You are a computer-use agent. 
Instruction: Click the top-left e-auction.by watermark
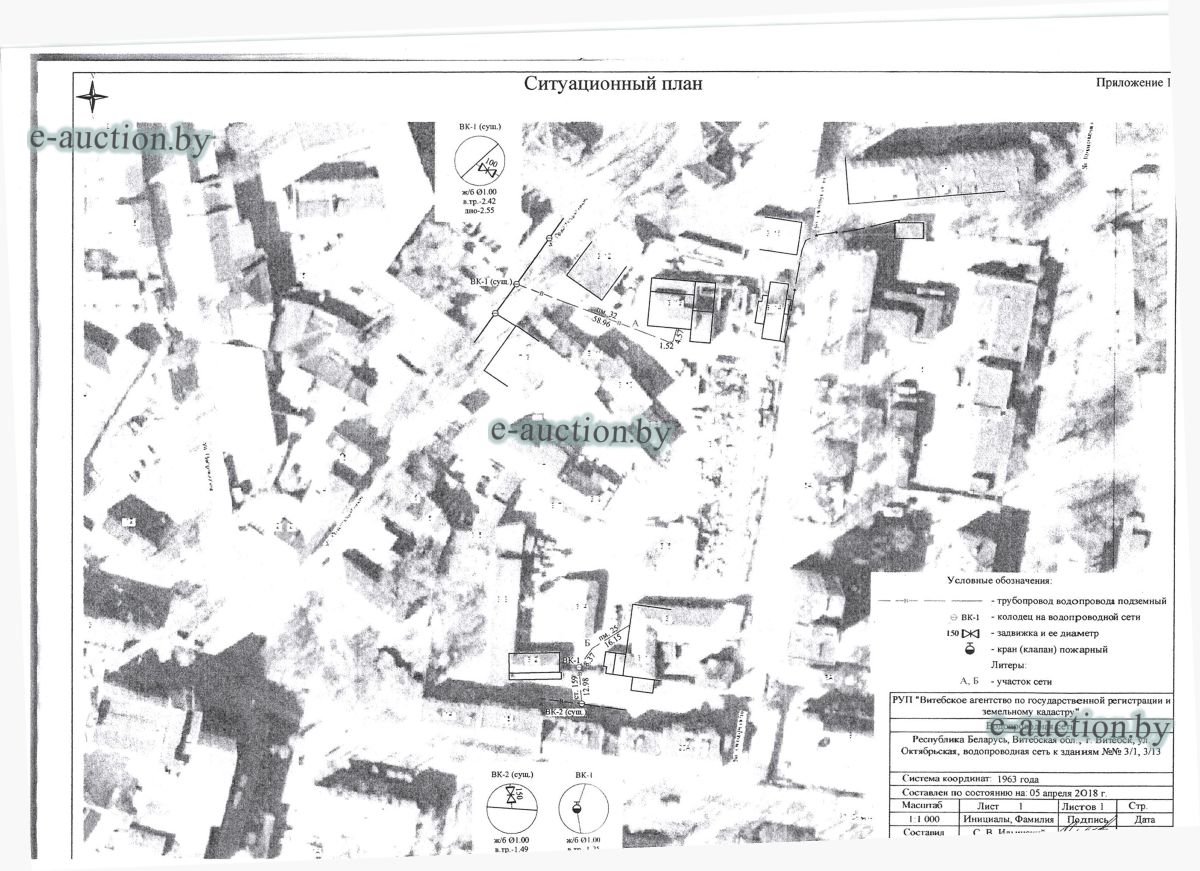(120, 139)
